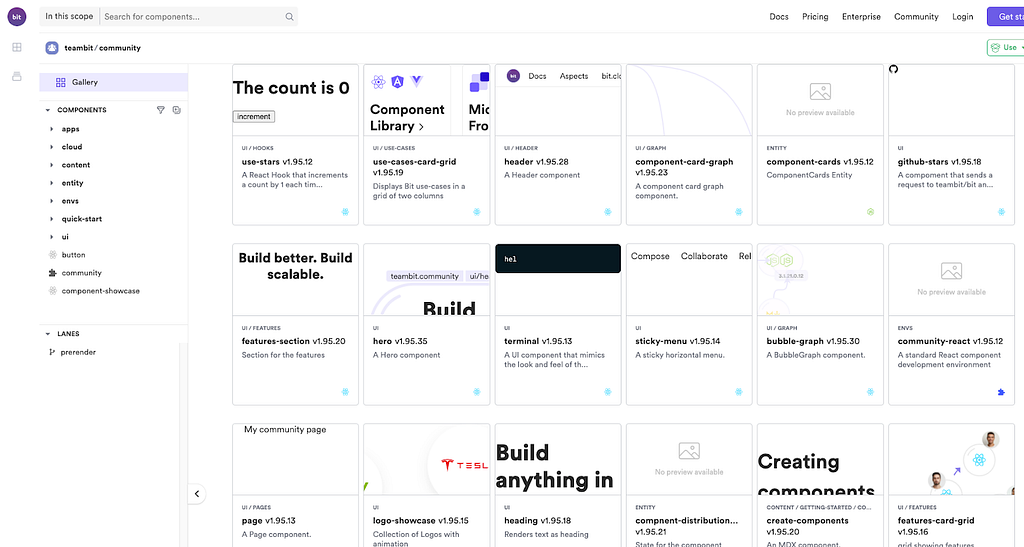
Task: Open the second left rail icon below grid
Action: tap(17, 76)
